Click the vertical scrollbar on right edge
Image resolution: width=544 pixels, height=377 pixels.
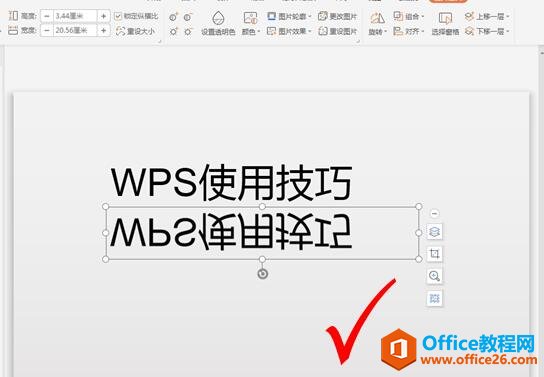point(542,212)
